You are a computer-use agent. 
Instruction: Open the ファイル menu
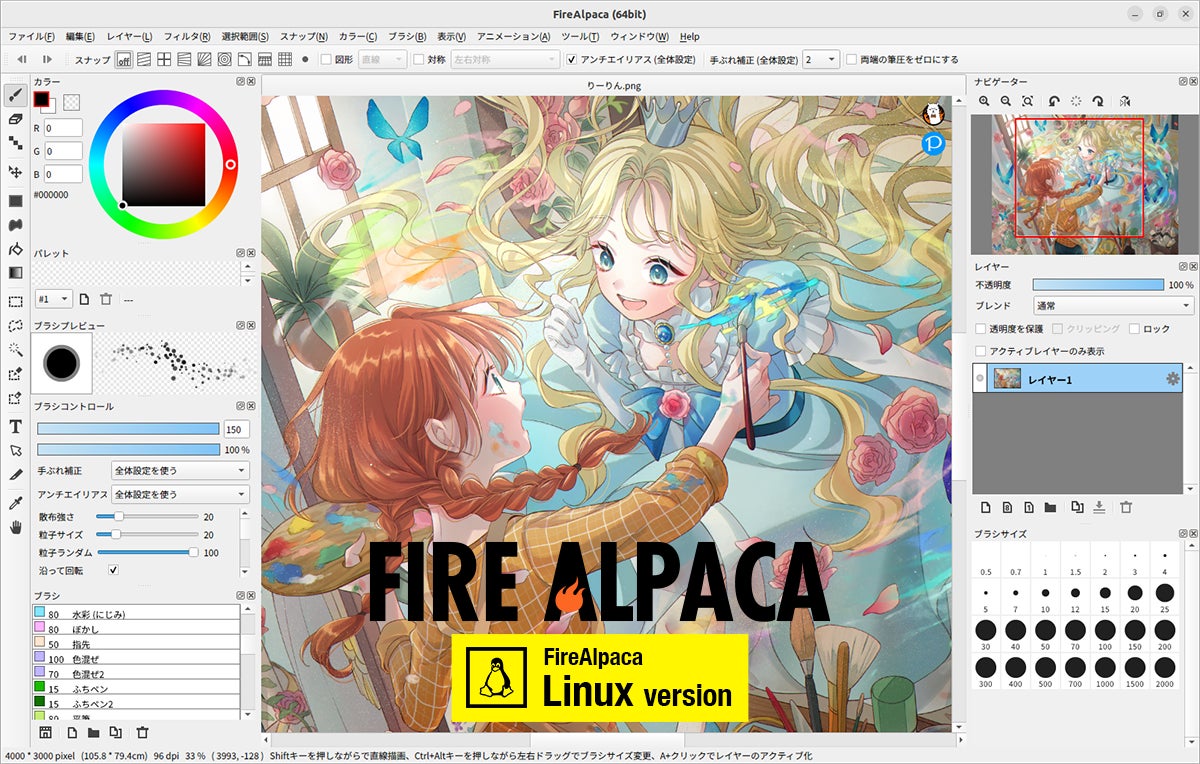pyautogui.click(x=31, y=36)
